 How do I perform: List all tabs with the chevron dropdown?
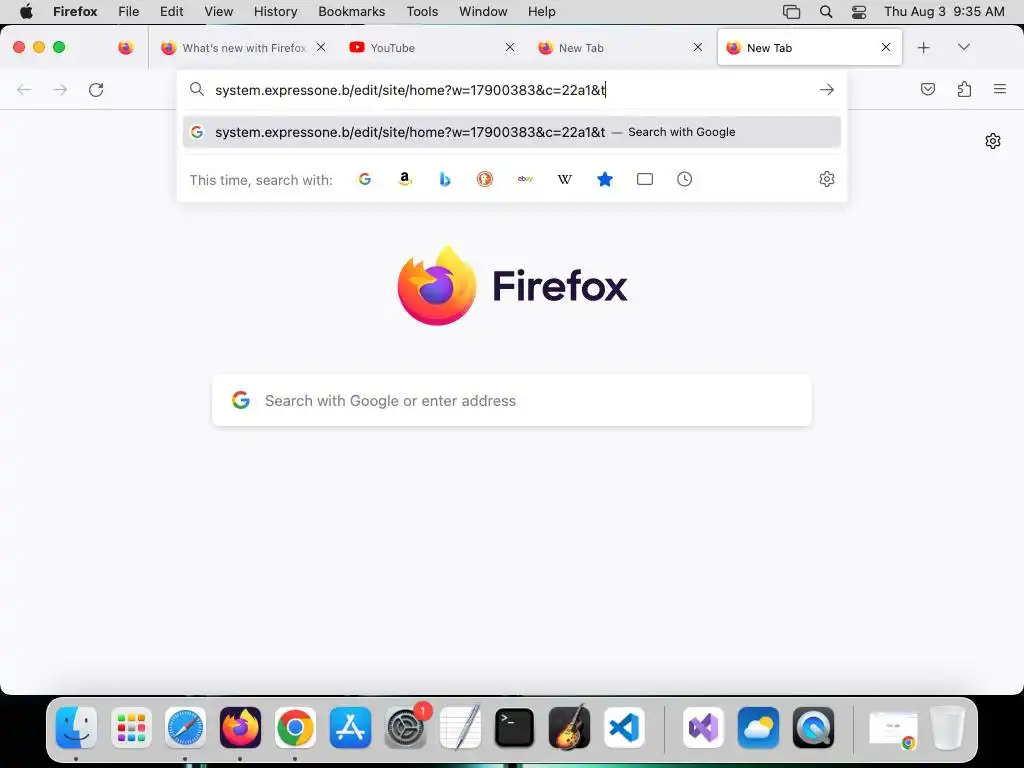964,47
